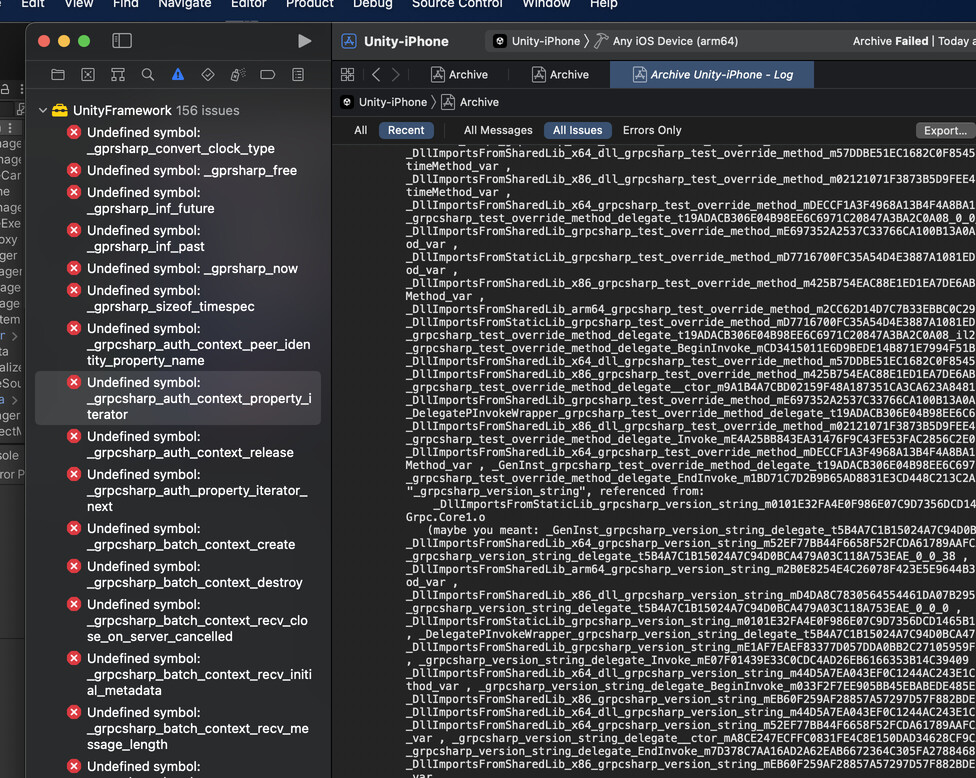The image size is (976, 778).
Task: Go forward with the right chevron
Action: click(x=396, y=75)
